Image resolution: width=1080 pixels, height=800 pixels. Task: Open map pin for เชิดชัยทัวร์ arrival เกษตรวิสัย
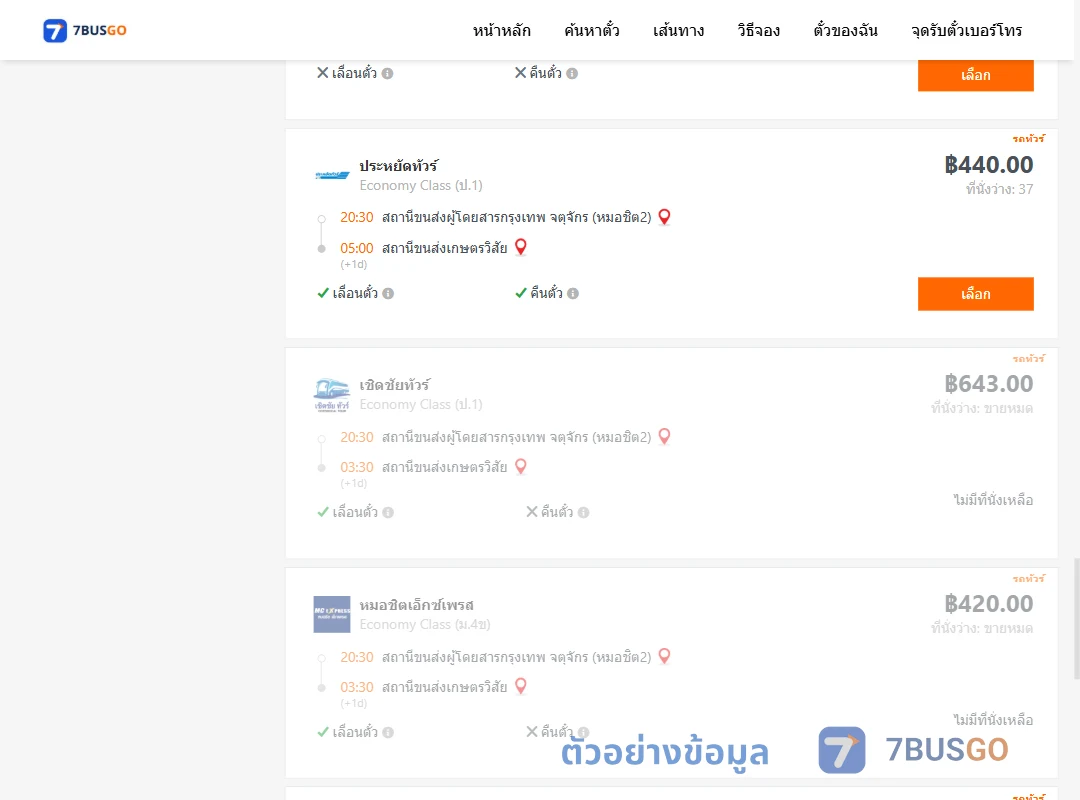(x=521, y=466)
